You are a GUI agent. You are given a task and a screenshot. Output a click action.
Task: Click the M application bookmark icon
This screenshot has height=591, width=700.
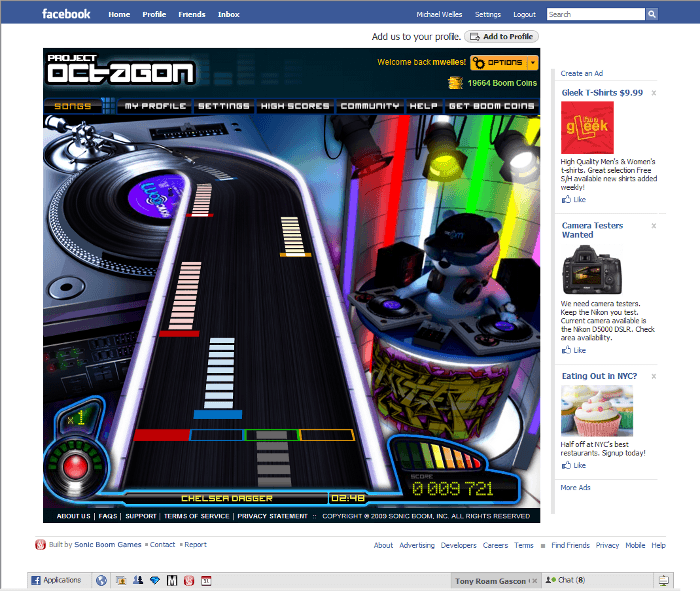tap(172, 580)
